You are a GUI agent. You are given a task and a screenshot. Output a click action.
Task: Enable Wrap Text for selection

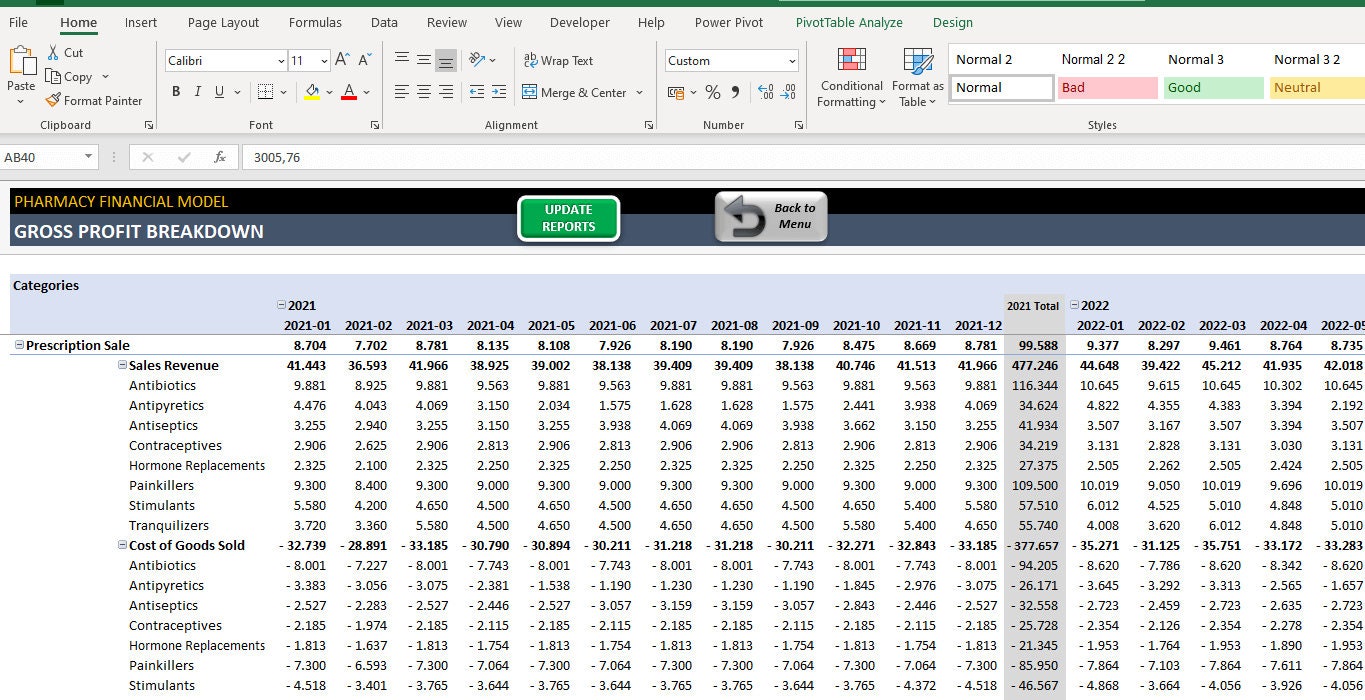click(x=558, y=60)
